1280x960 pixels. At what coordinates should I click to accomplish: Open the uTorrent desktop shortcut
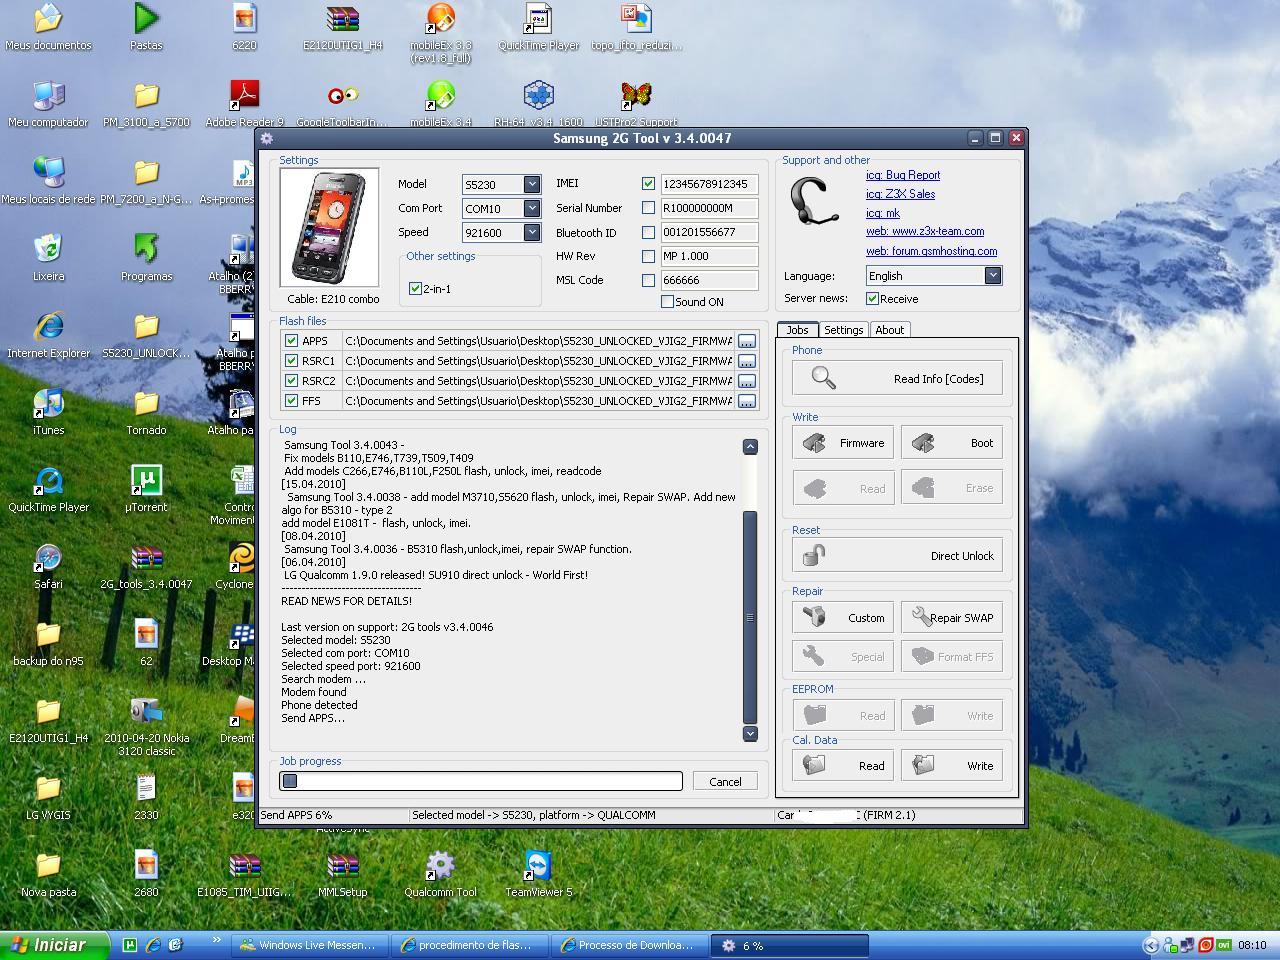[x=146, y=489]
